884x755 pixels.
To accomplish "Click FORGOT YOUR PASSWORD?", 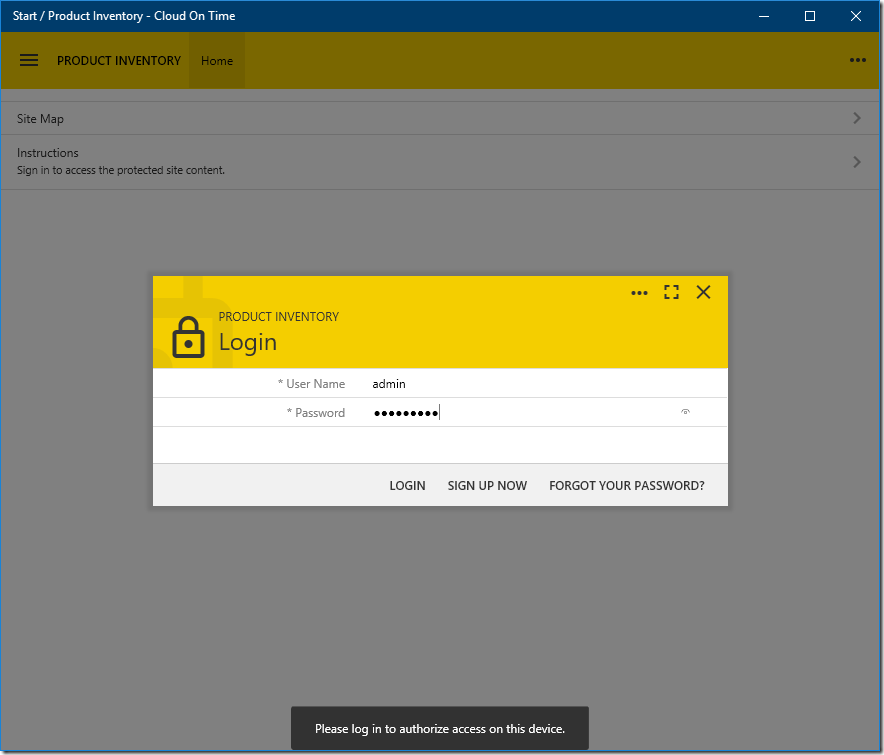I will click(627, 485).
